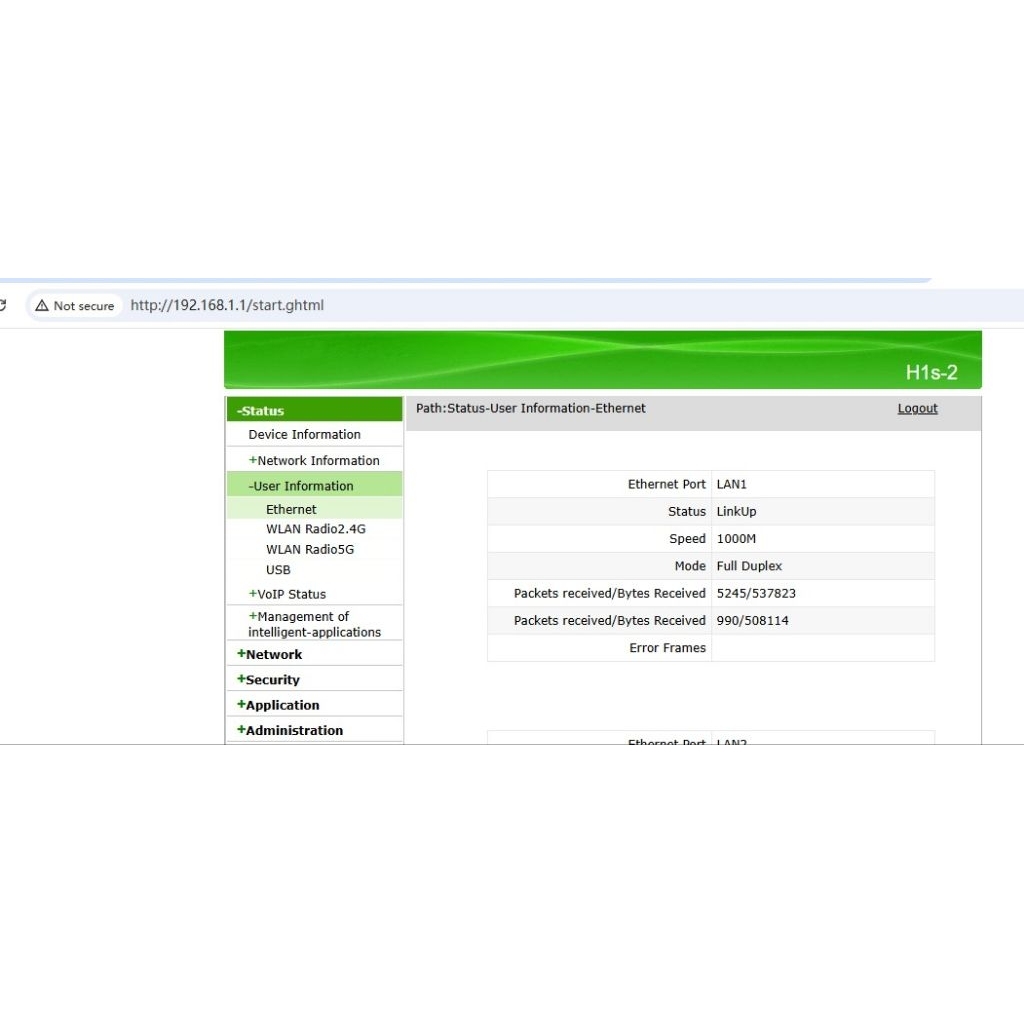1024x1024 pixels.
Task: Open WLAN Radio2.4G user information
Action: [316, 529]
